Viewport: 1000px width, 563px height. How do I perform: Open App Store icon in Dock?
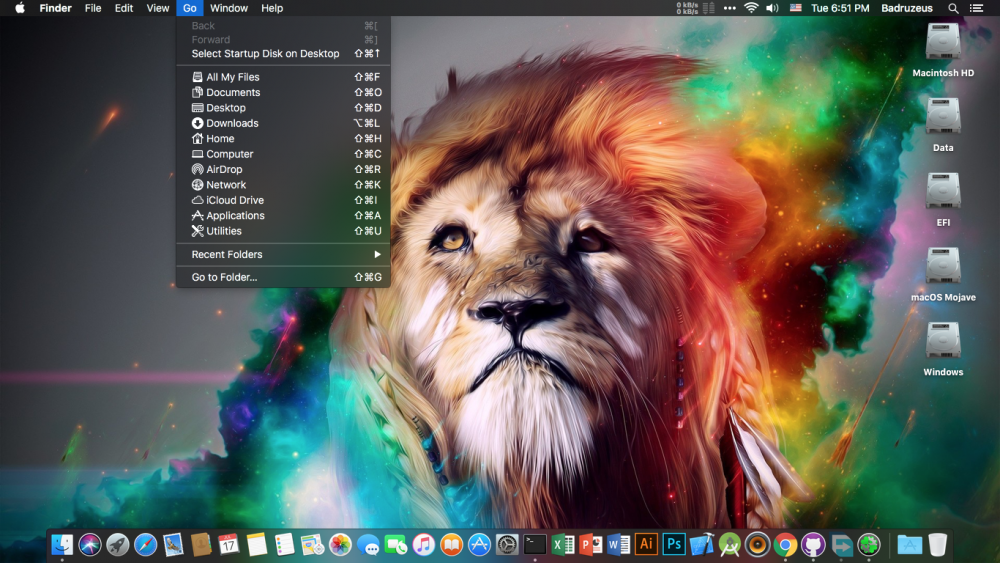tap(479, 545)
